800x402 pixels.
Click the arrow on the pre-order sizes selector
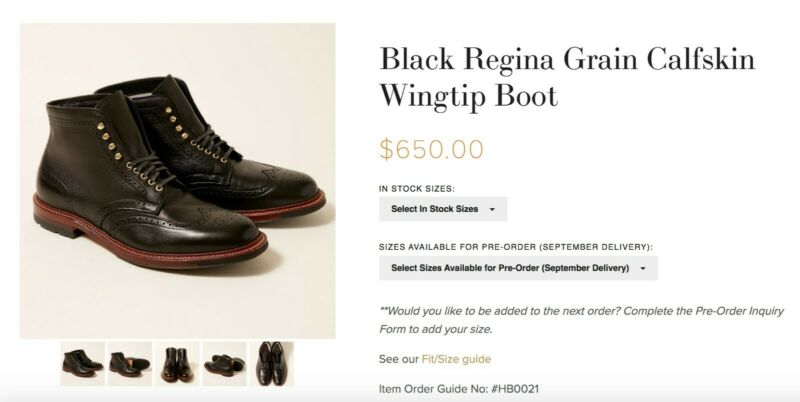tap(642, 268)
